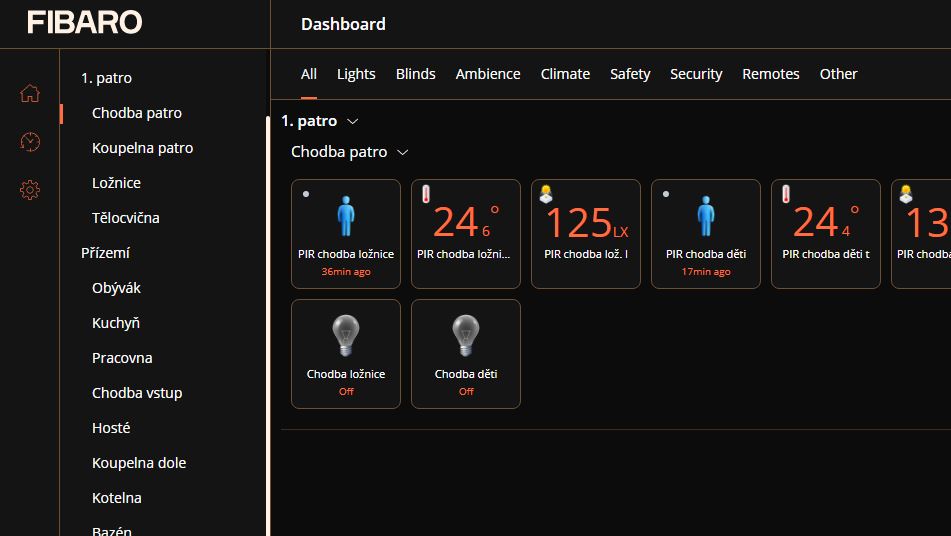Open Pracovna room in sidebar
Screen dimensions: 951x536
(121, 358)
